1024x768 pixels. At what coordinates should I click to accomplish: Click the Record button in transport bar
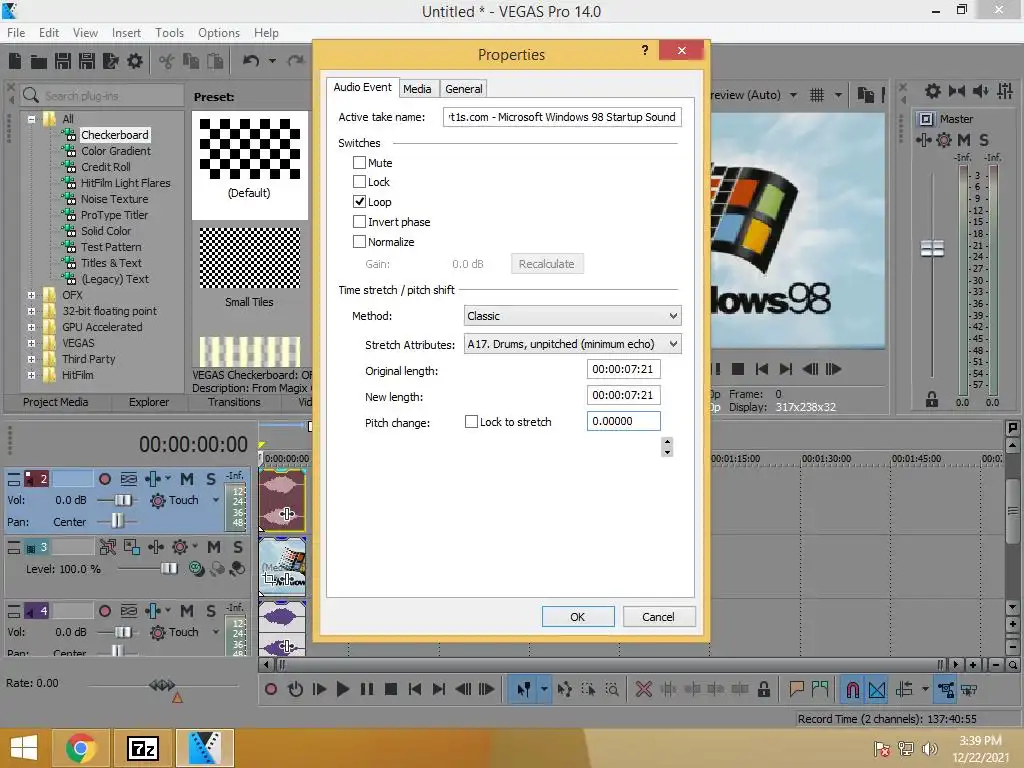[271, 690]
